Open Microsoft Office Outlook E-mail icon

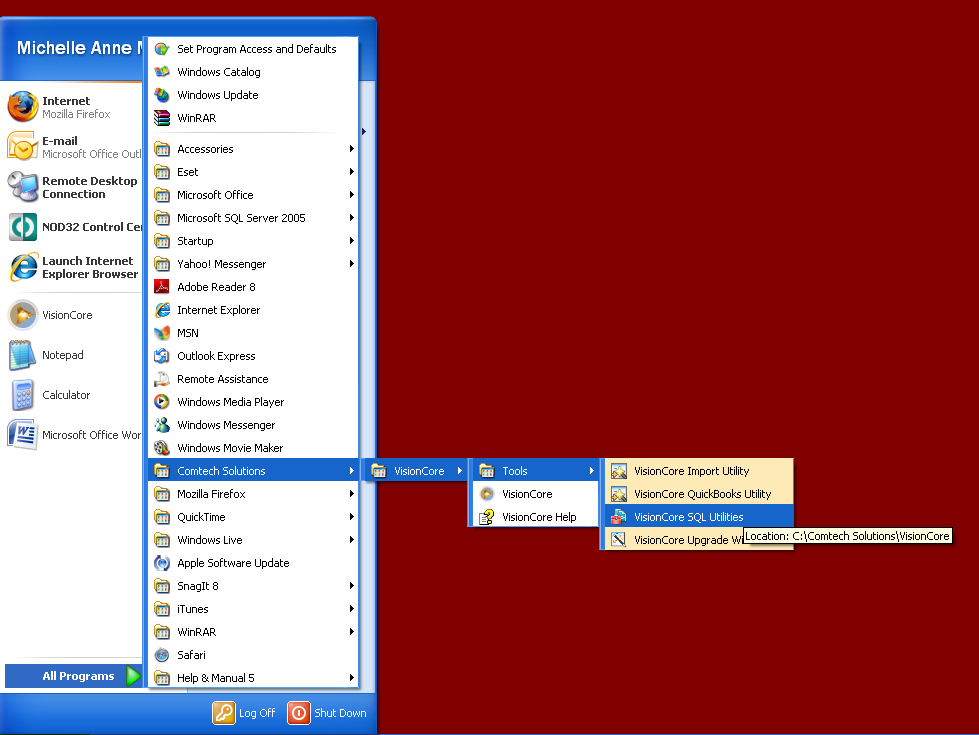click(22, 147)
